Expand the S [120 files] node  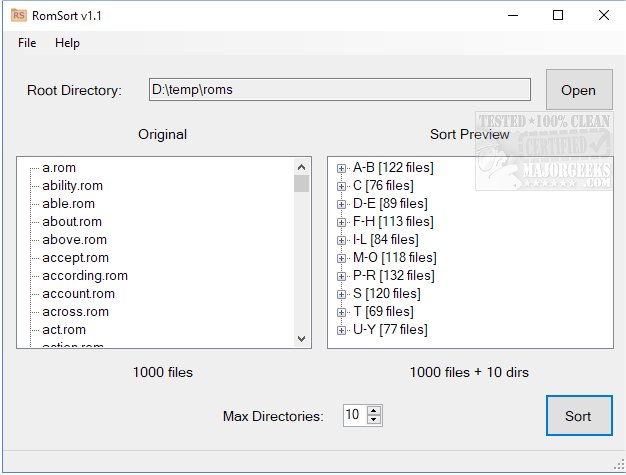click(342, 294)
